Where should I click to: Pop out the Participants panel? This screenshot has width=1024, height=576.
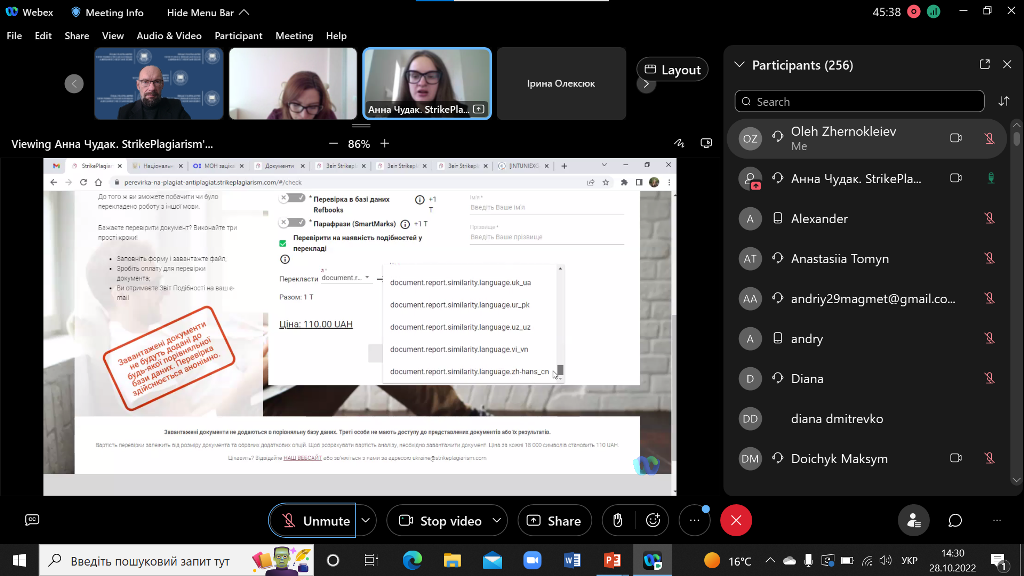985,65
